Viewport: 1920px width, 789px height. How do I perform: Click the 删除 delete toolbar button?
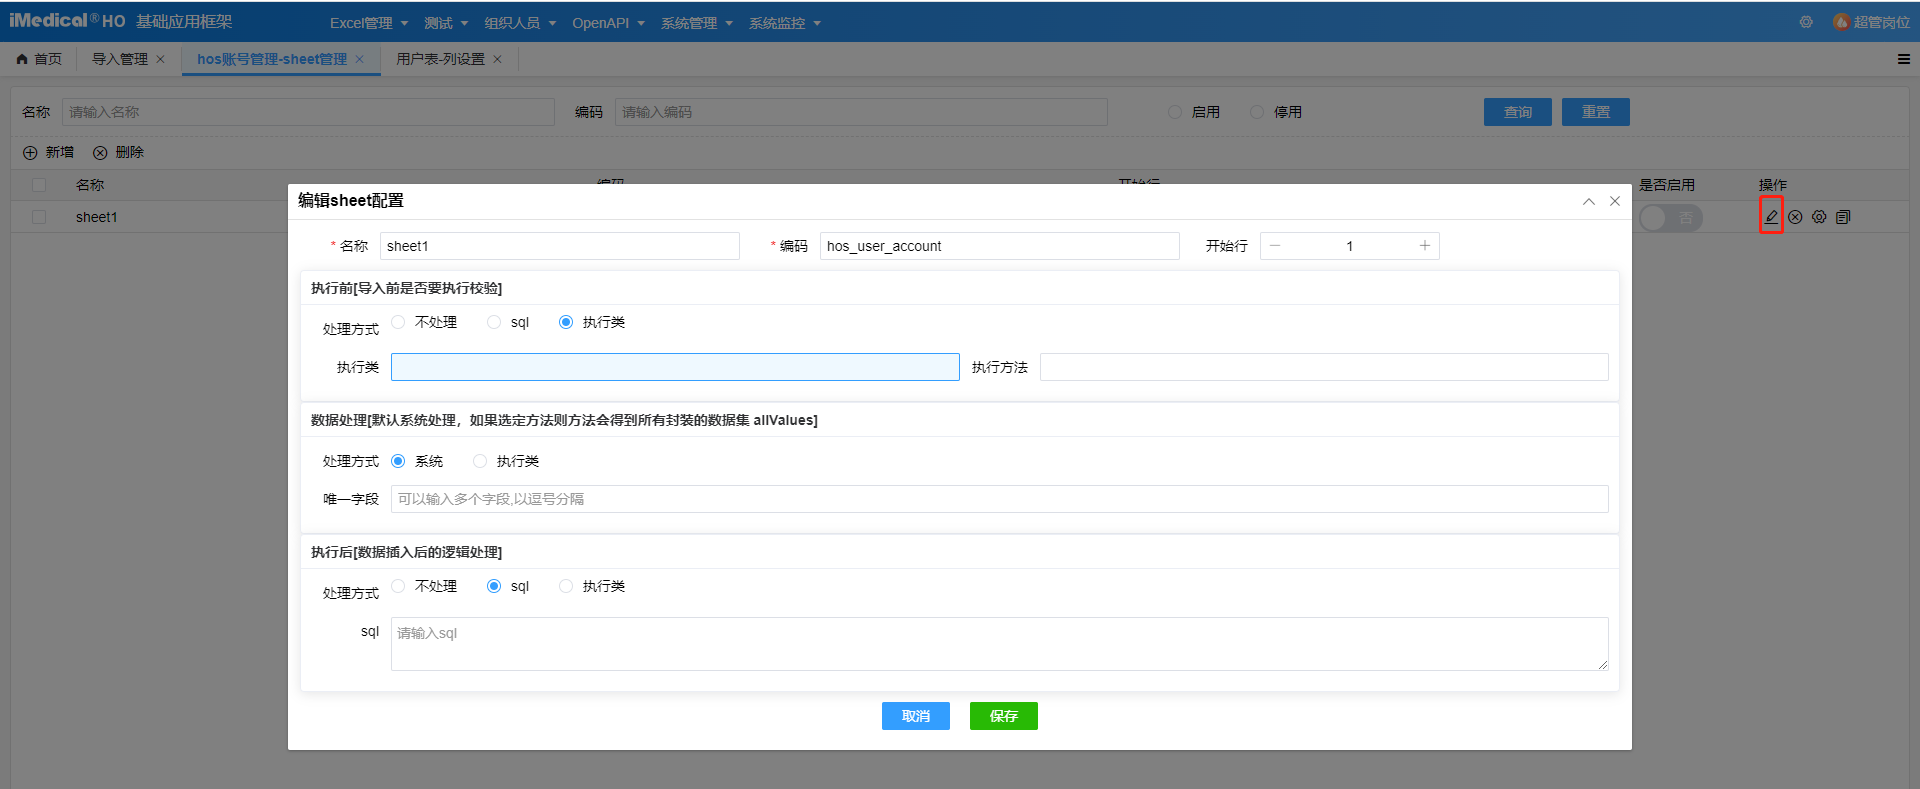click(x=119, y=152)
